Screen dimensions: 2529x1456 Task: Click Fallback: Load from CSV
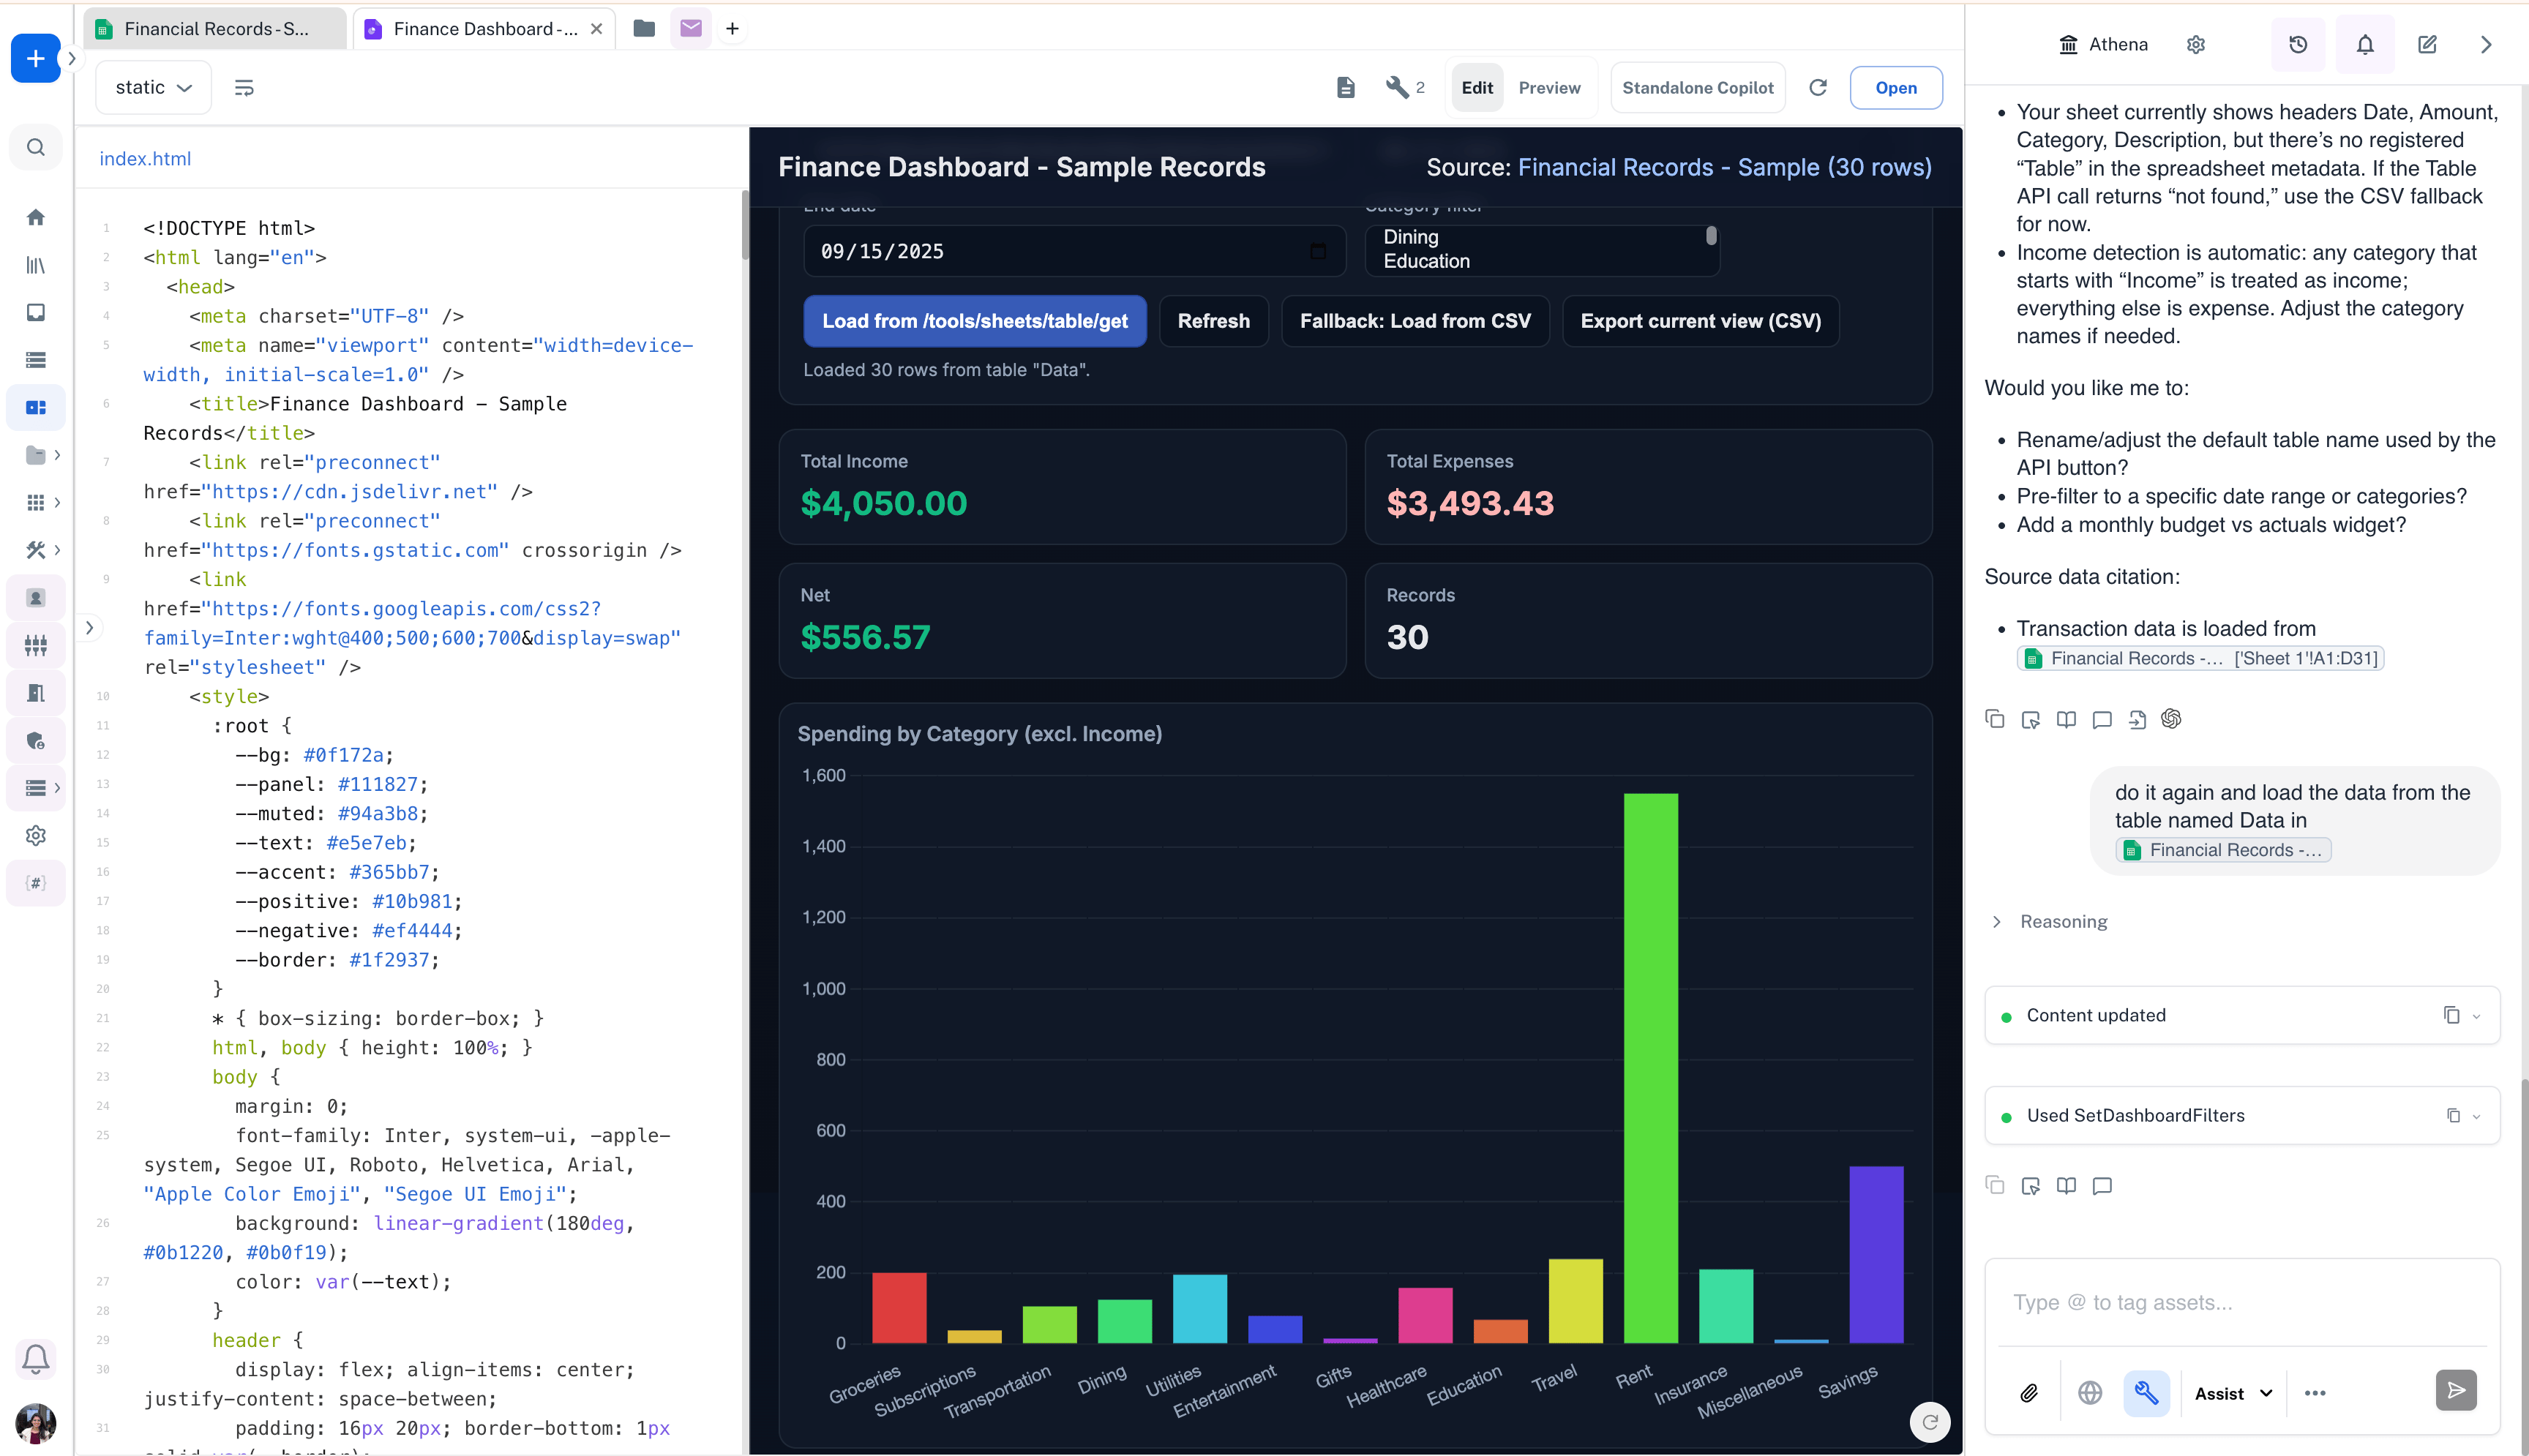point(1415,321)
